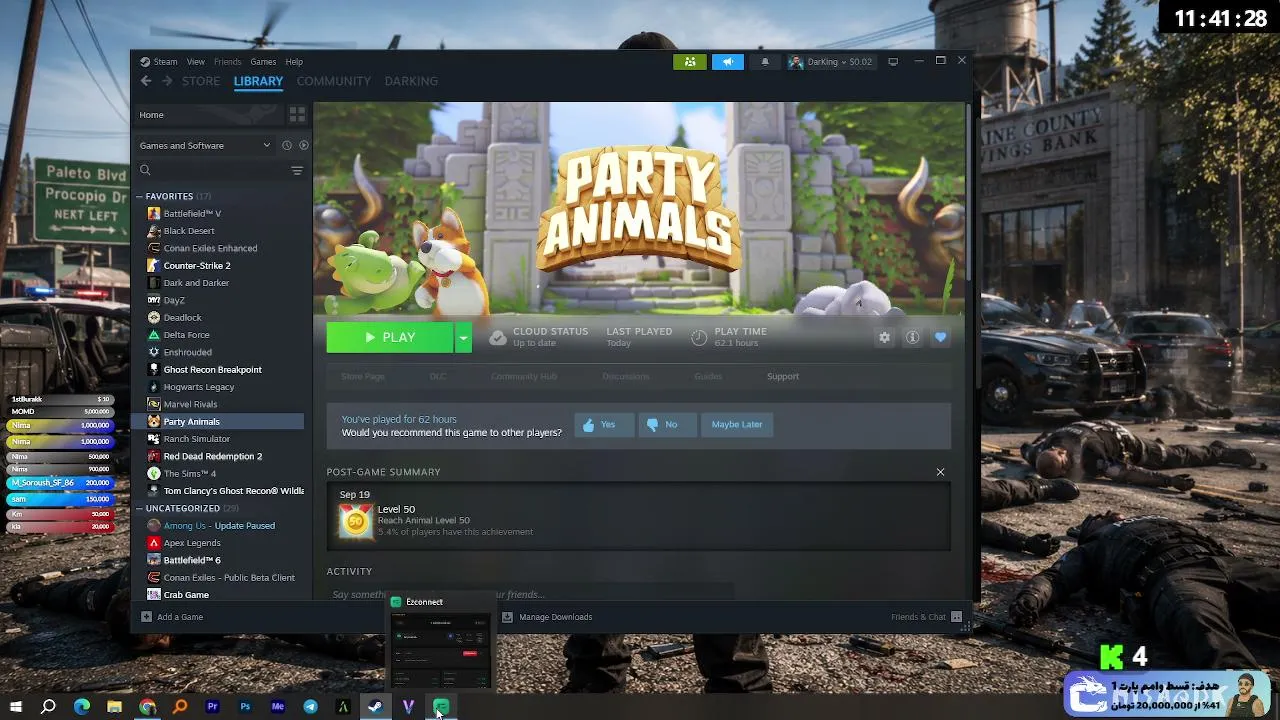Show recent games via clock icon
The height and width of the screenshot is (720, 1280).
[x=286, y=145]
